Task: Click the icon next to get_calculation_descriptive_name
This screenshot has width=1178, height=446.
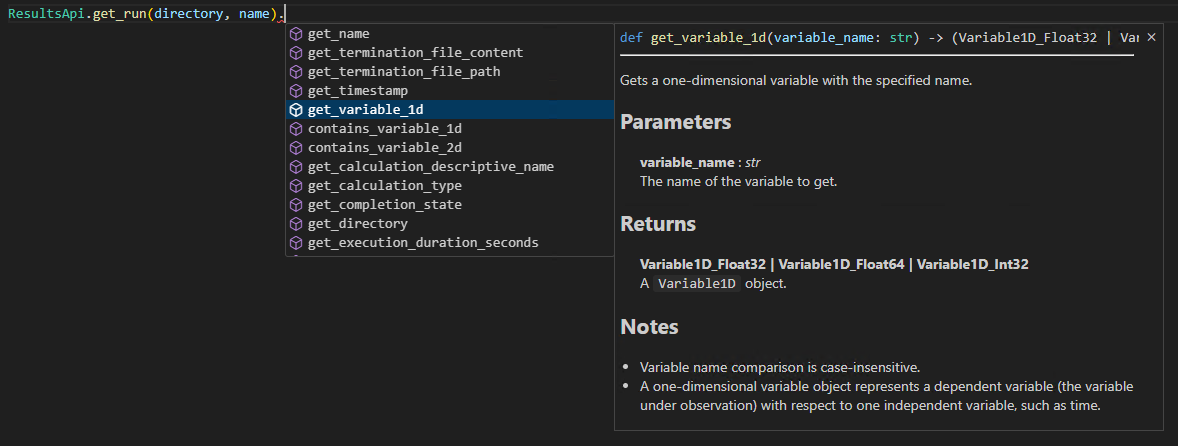Action: (x=296, y=167)
